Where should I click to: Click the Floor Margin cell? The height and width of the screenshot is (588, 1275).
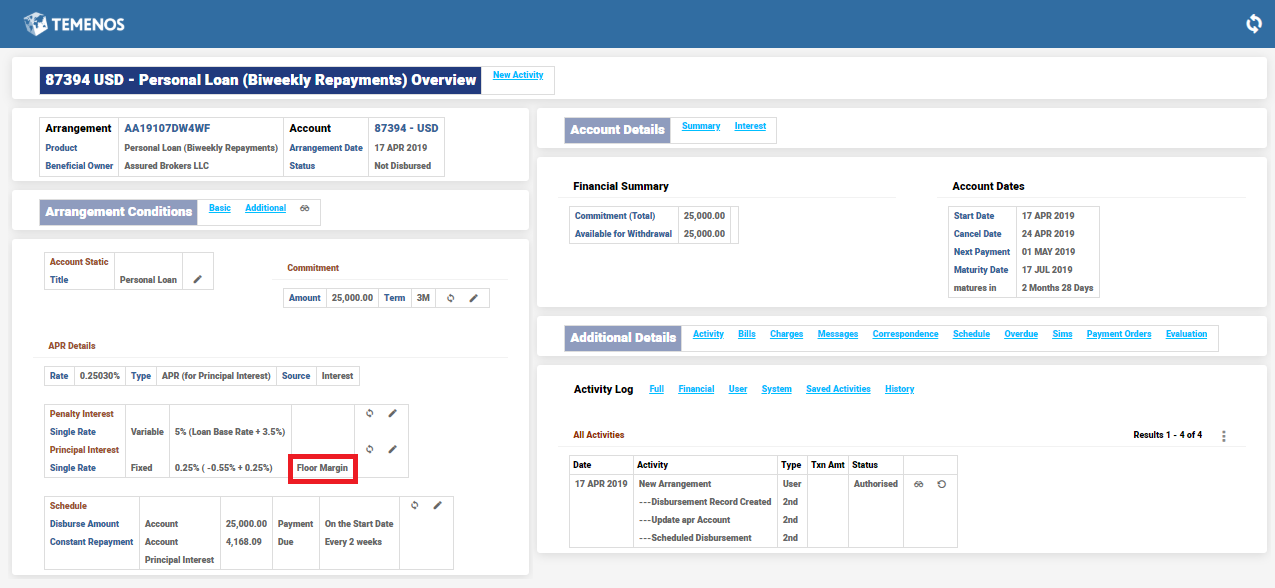click(322, 468)
